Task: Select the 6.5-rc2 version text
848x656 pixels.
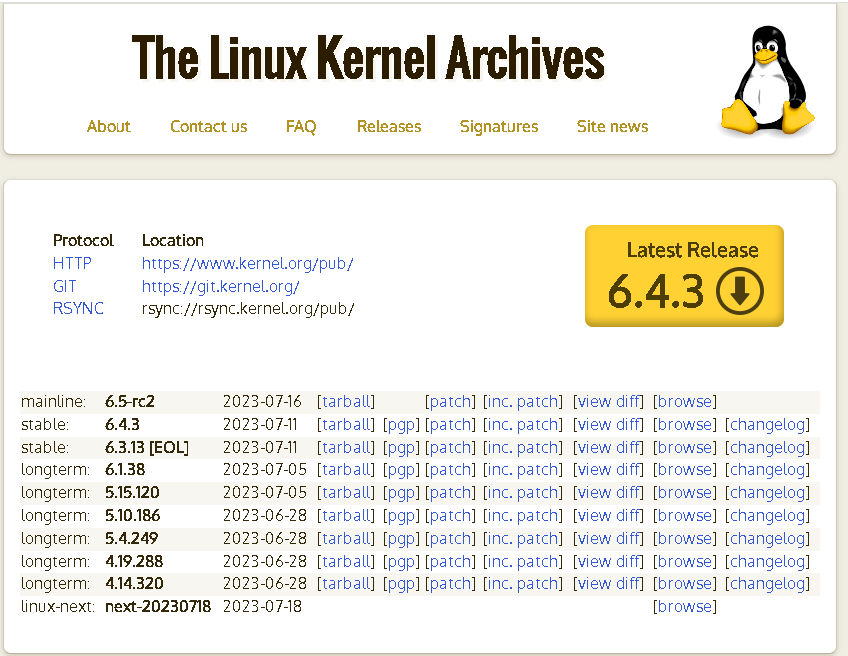Action: pyautogui.click(x=130, y=402)
